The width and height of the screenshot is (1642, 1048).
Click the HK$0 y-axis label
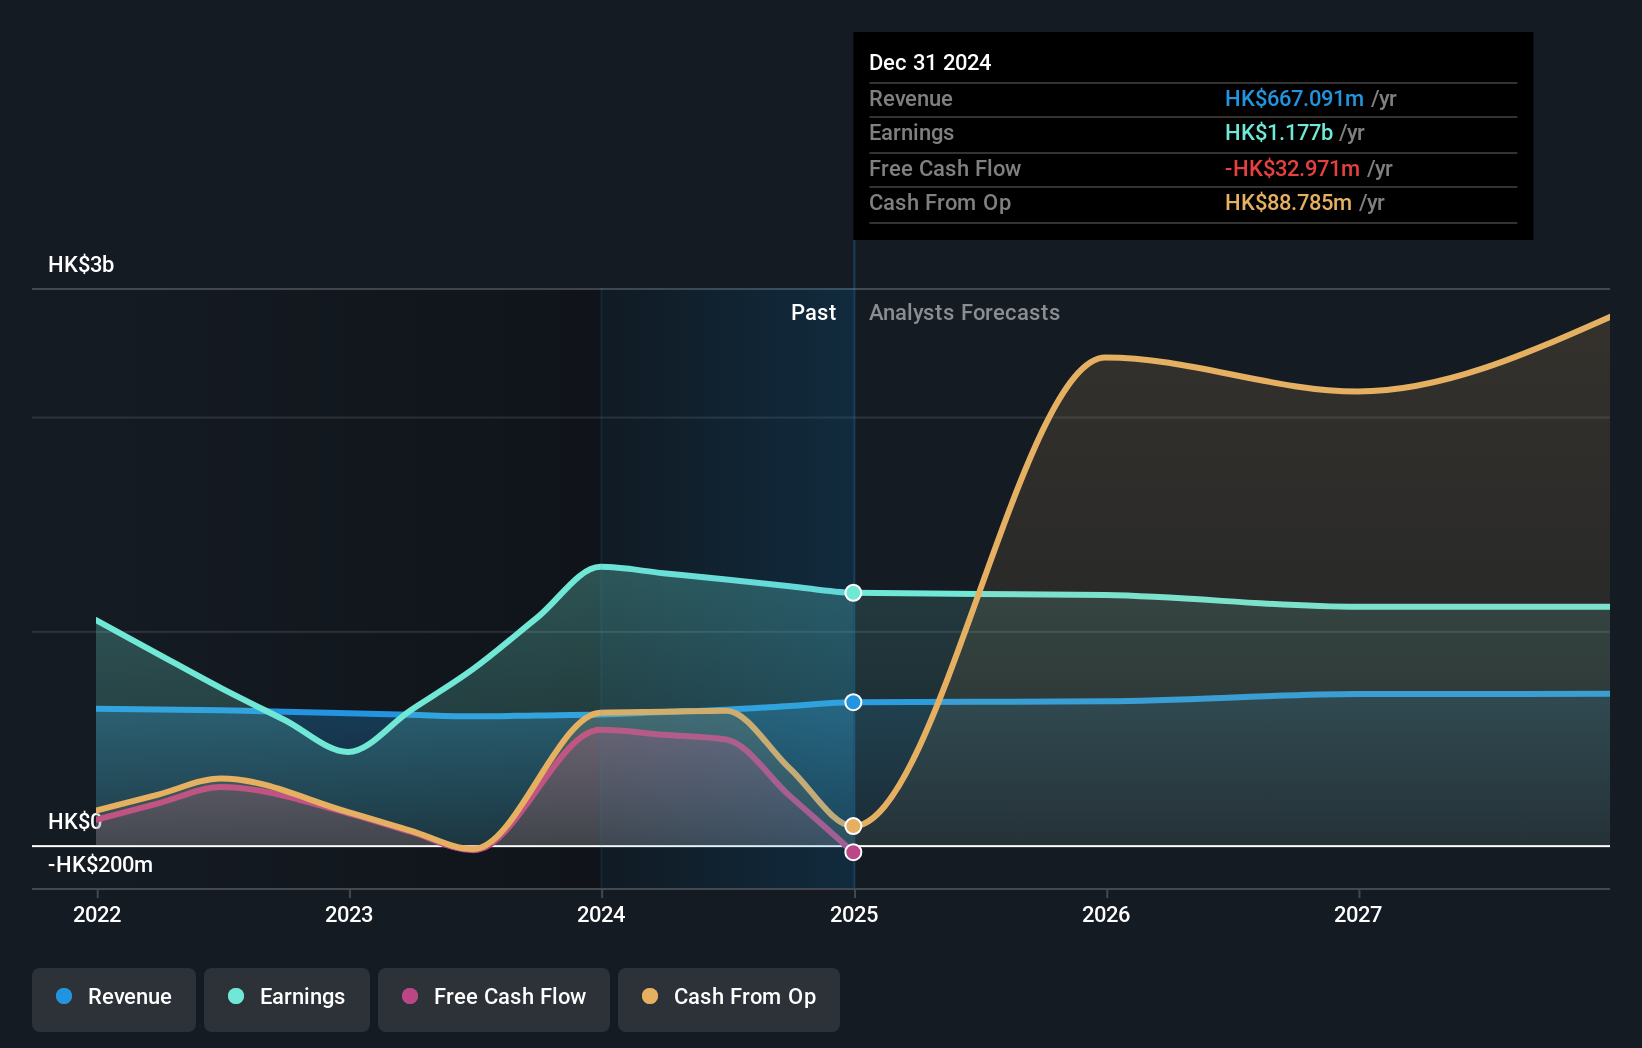[x=75, y=822]
